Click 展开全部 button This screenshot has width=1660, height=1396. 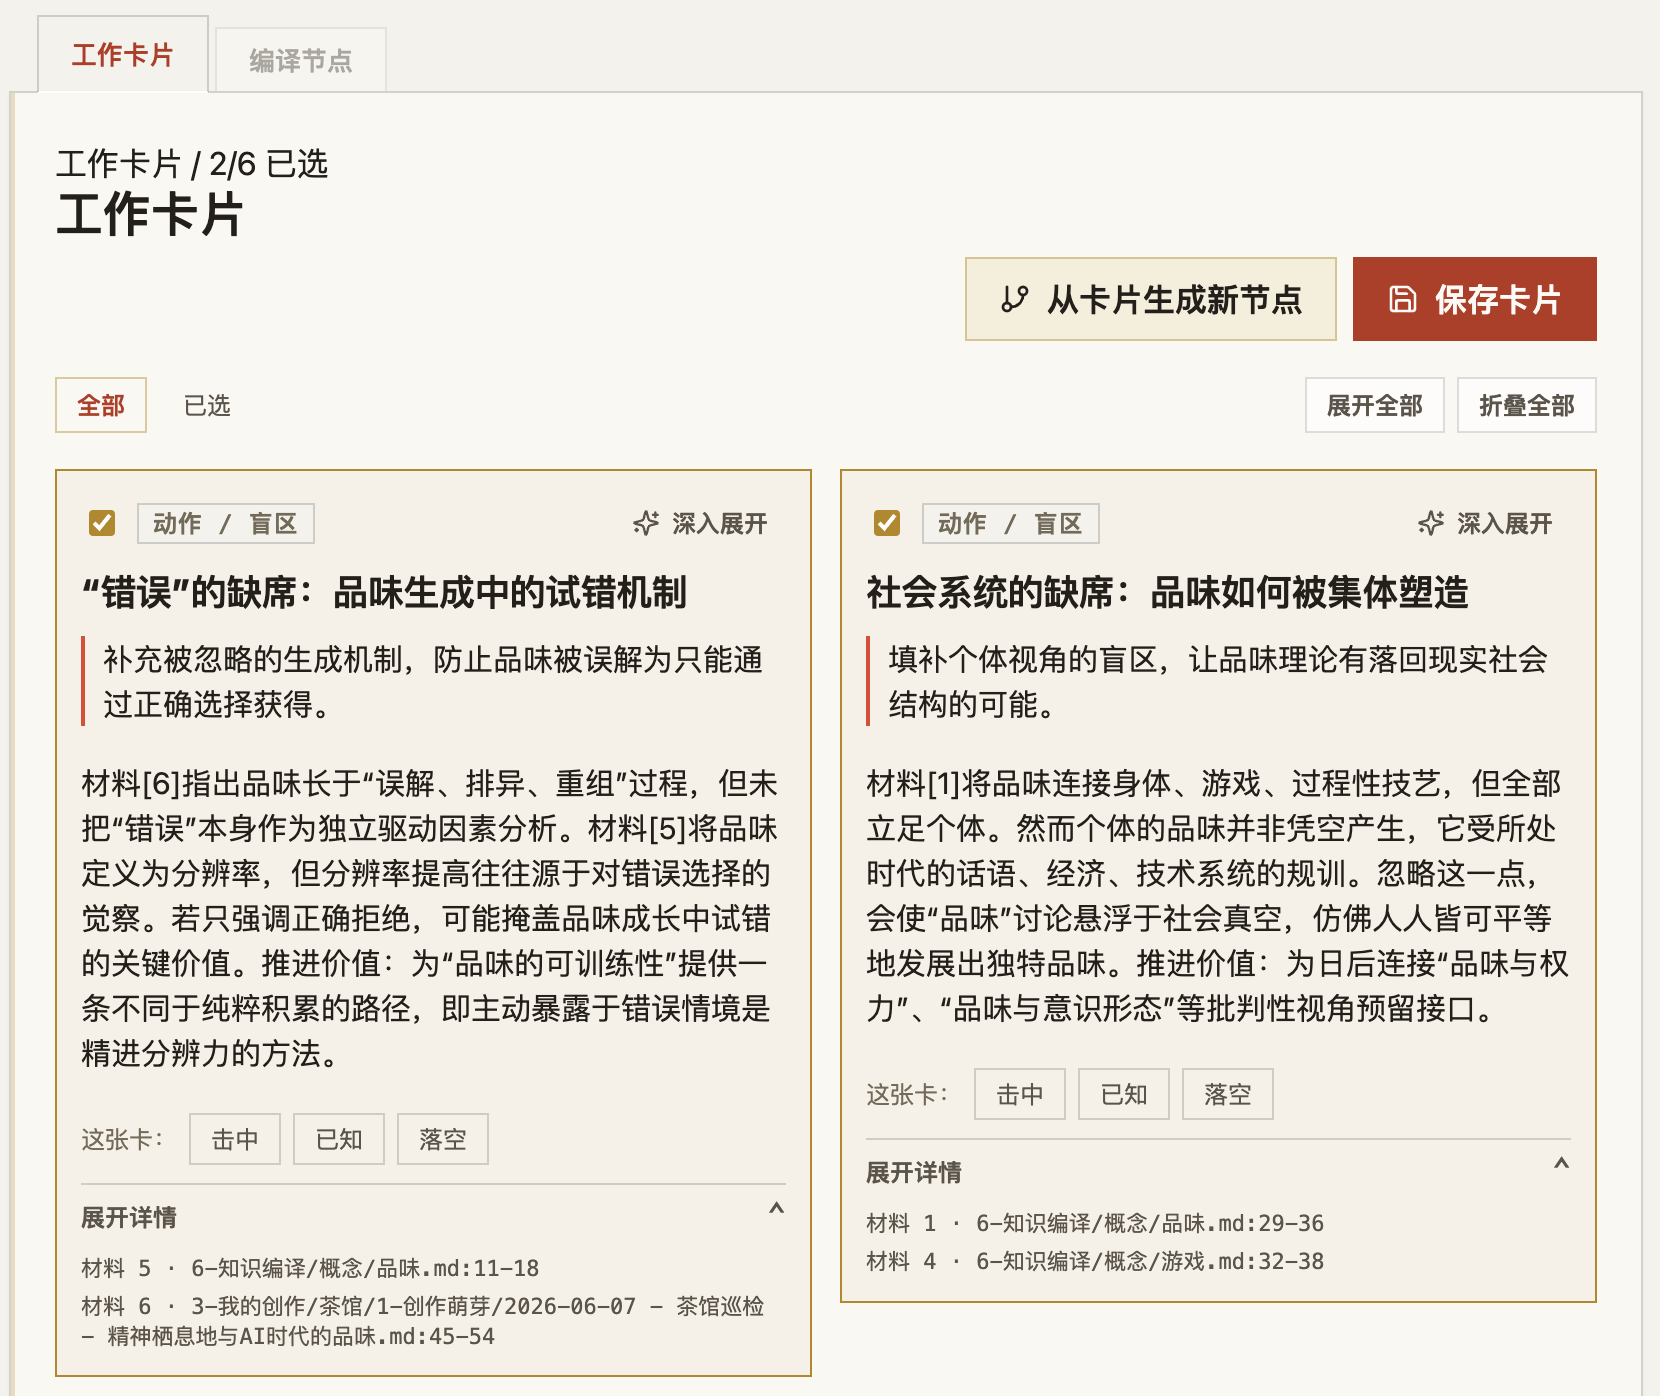(x=1374, y=405)
